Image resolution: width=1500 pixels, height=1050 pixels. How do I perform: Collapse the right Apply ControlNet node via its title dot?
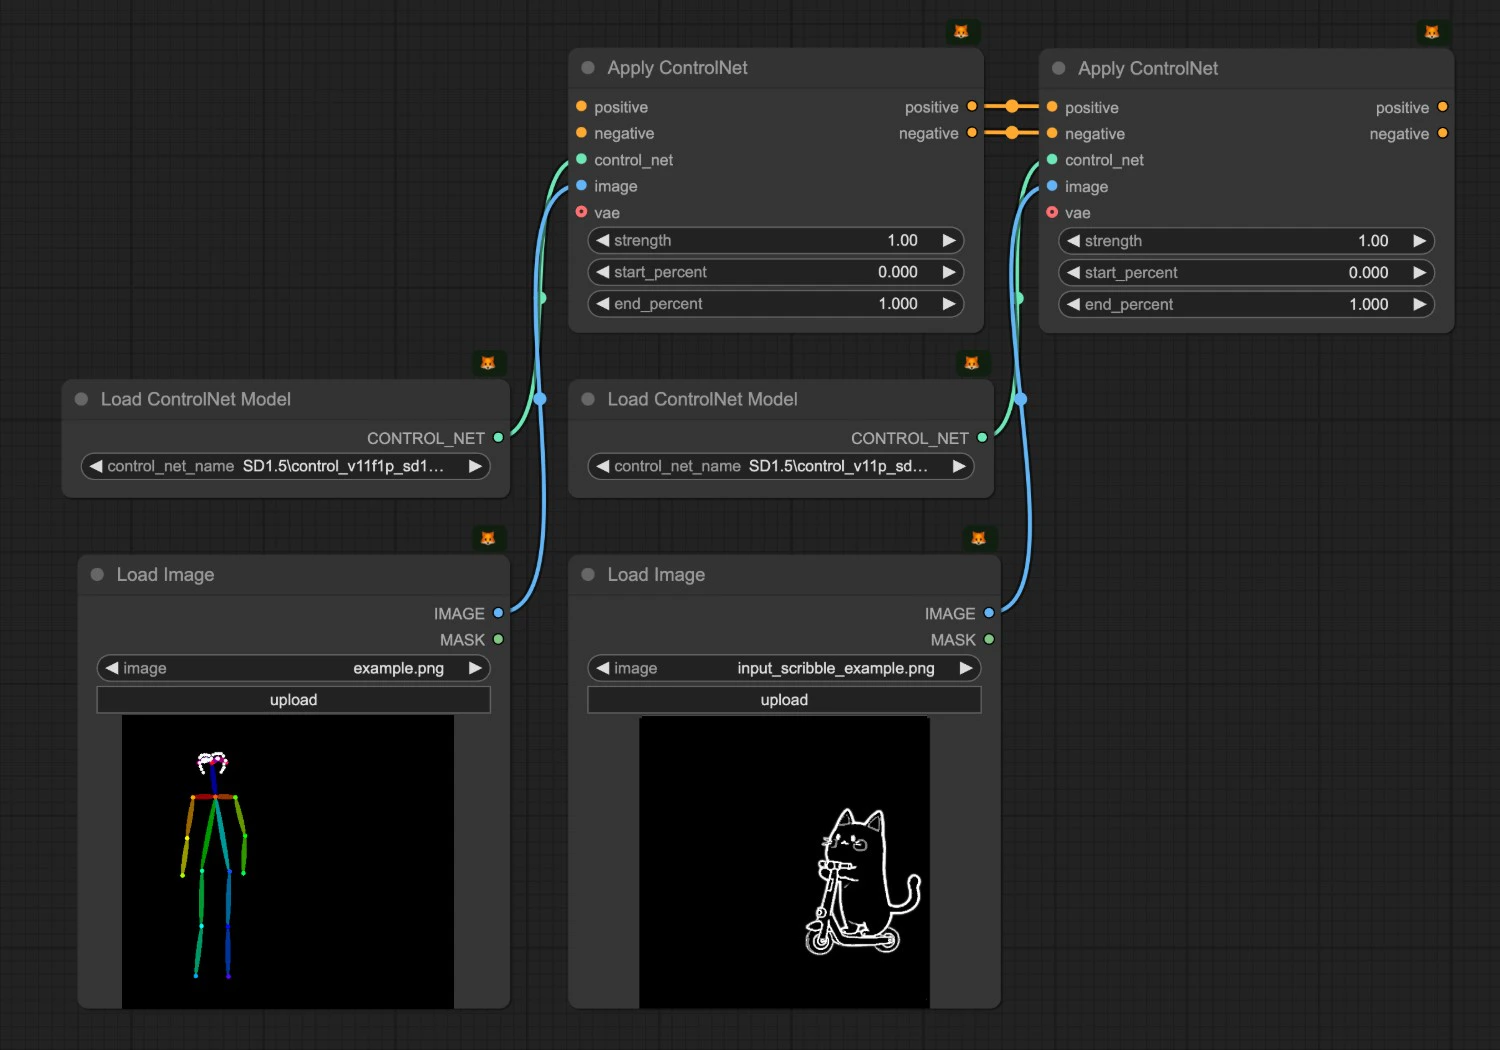coord(1059,69)
